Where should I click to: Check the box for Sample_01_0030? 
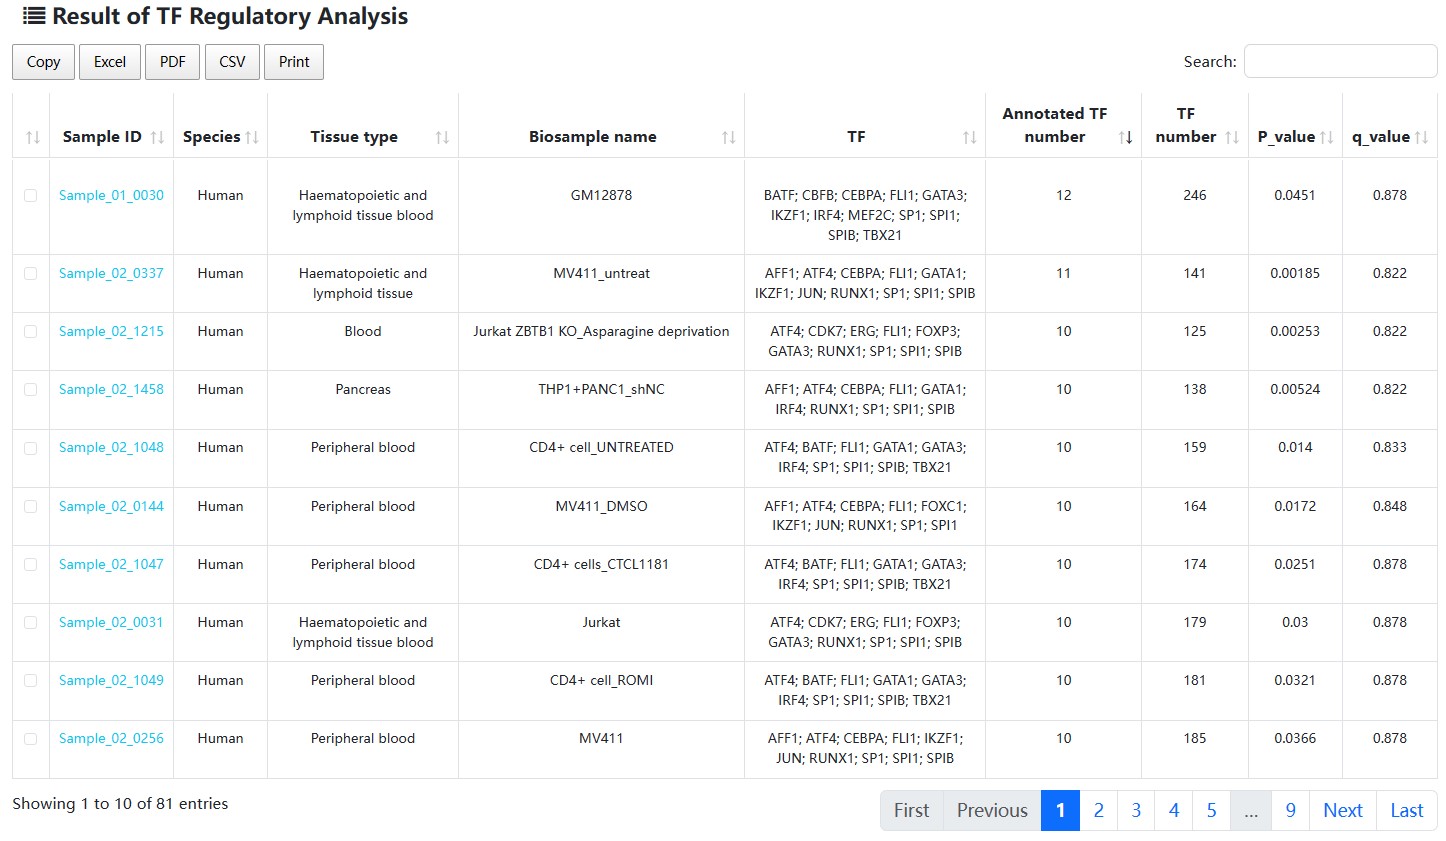tap(31, 196)
